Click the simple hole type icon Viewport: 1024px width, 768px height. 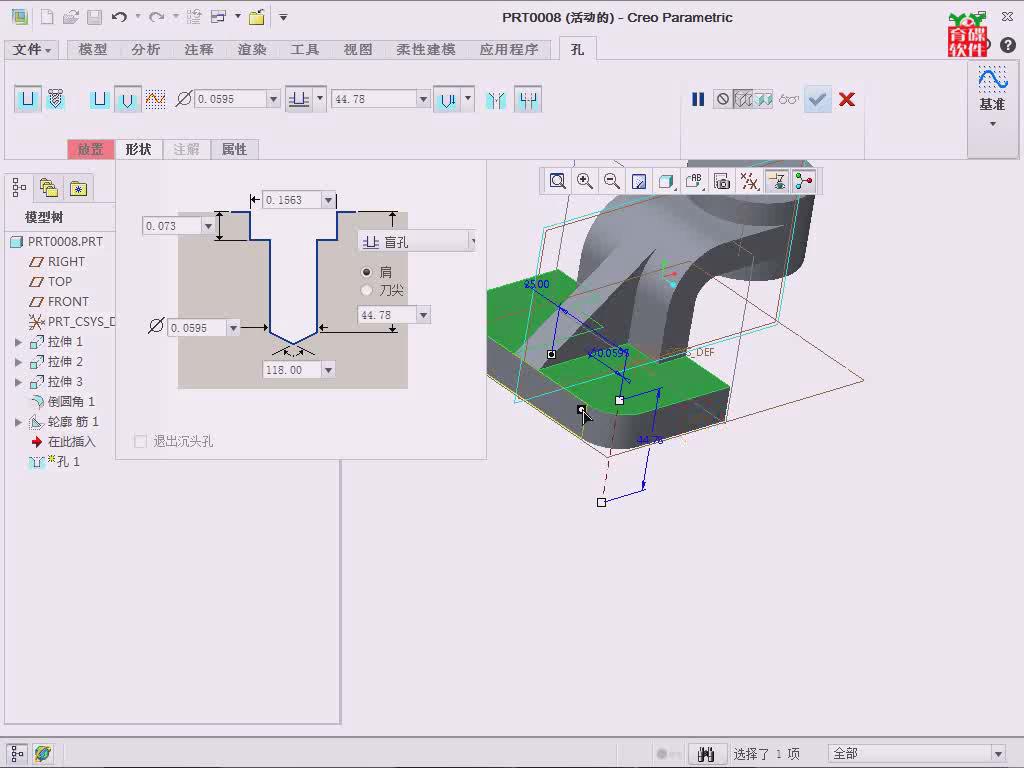tap(27, 99)
